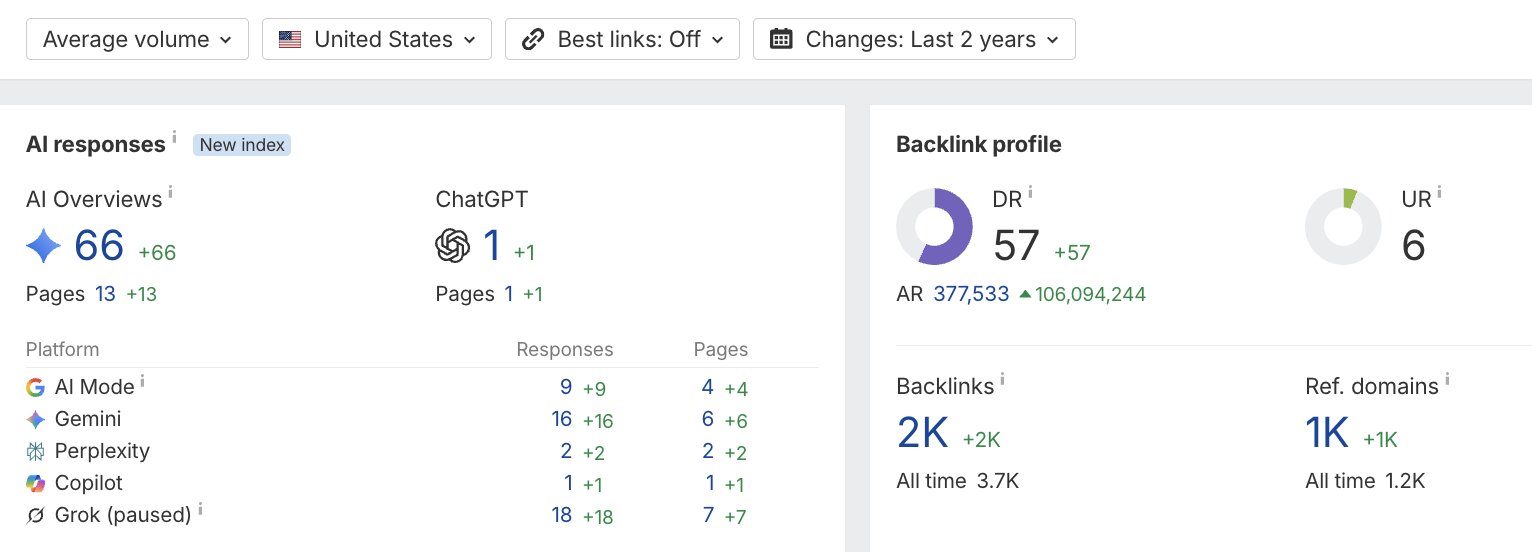The width and height of the screenshot is (1532, 552).
Task: Open Perplexity responses value 2
Action: [566, 451]
